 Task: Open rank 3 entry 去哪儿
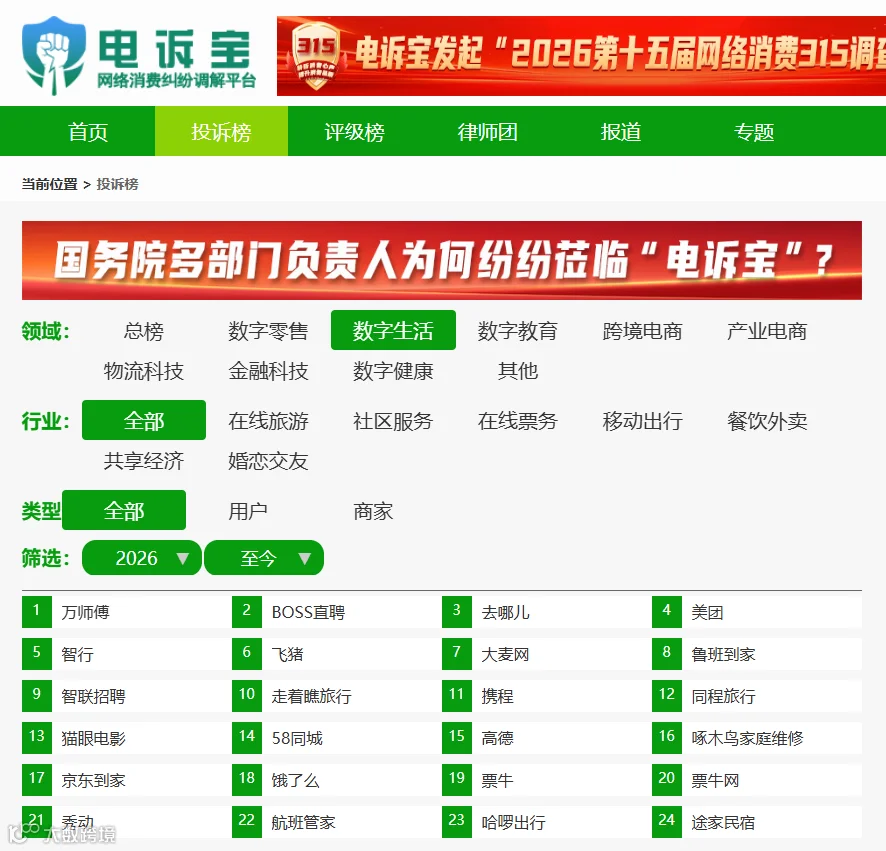506,612
